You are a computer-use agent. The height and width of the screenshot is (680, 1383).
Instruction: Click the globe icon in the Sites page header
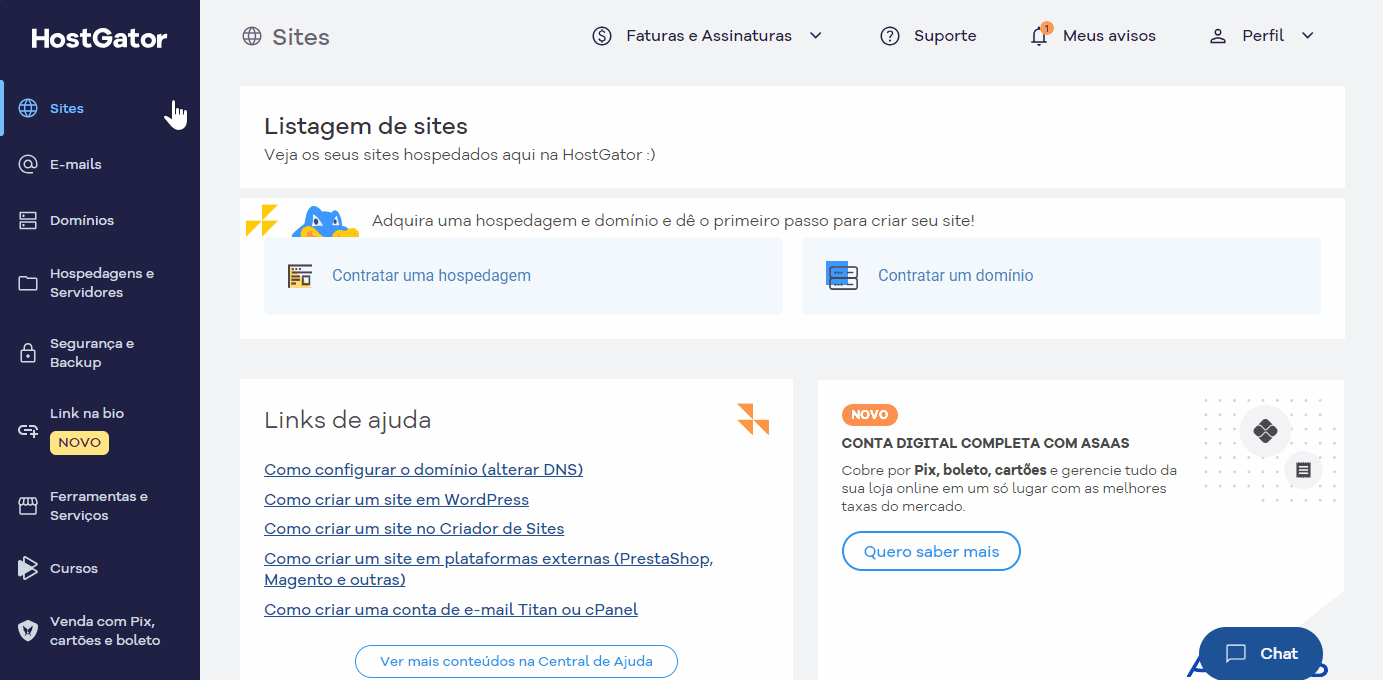click(252, 37)
